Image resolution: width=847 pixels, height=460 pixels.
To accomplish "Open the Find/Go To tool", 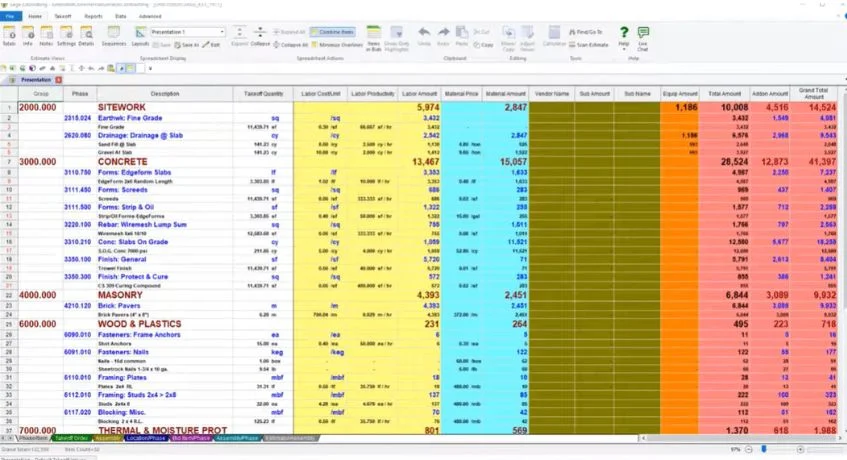I will 586,32.
